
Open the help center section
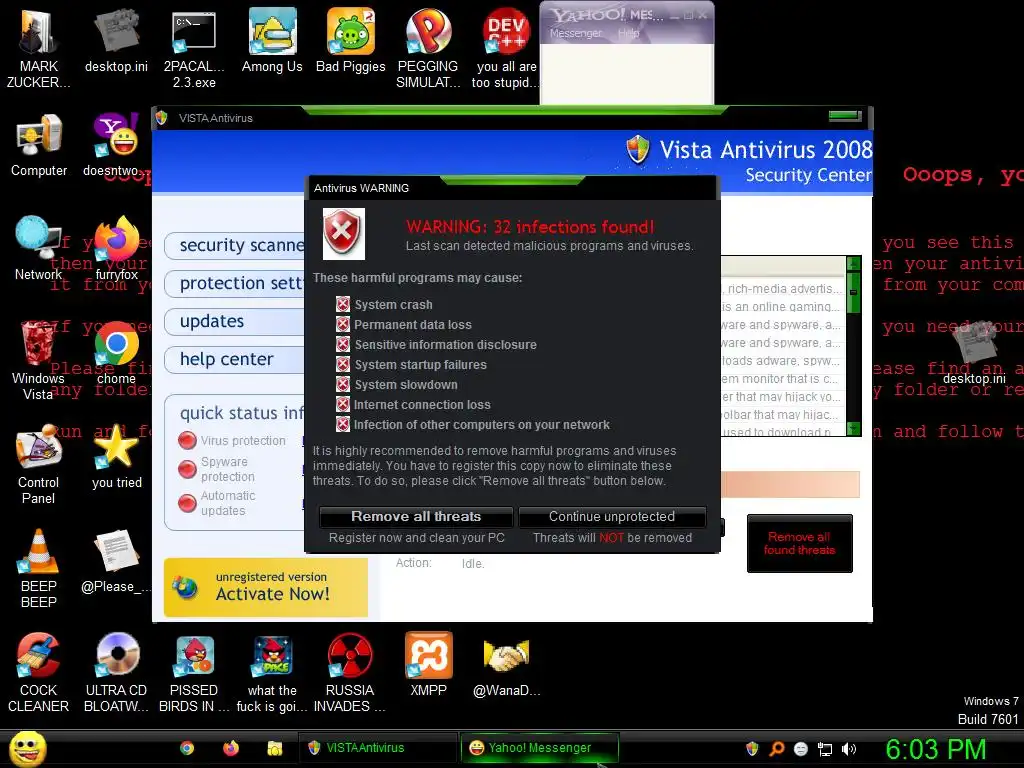[235, 359]
